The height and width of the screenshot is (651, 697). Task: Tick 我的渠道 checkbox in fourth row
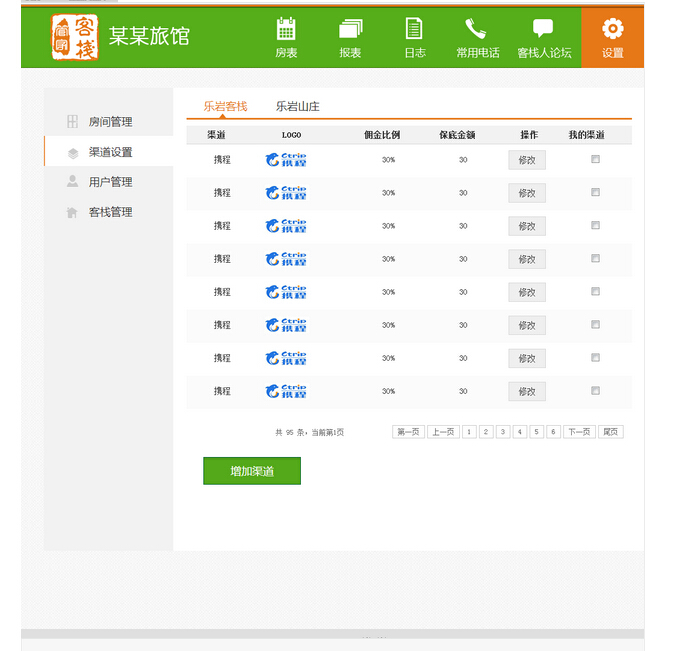596,258
